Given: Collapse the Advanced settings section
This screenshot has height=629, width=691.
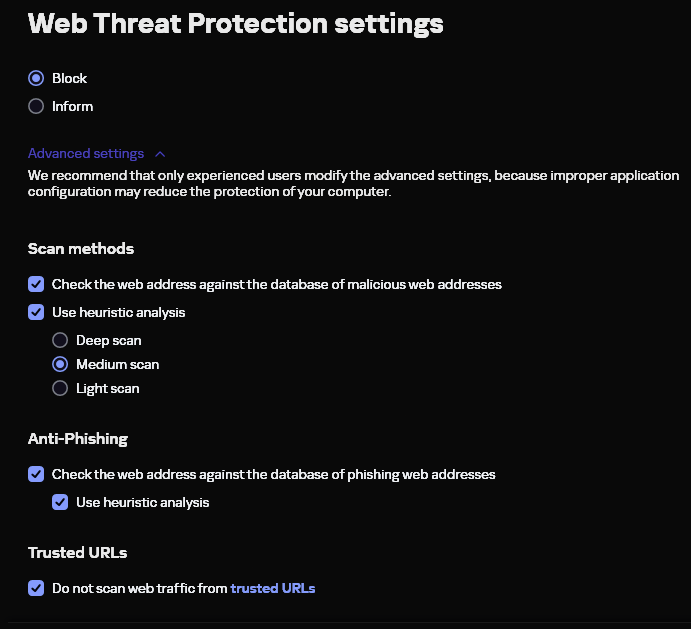Looking at the screenshot, I should tap(86, 154).
